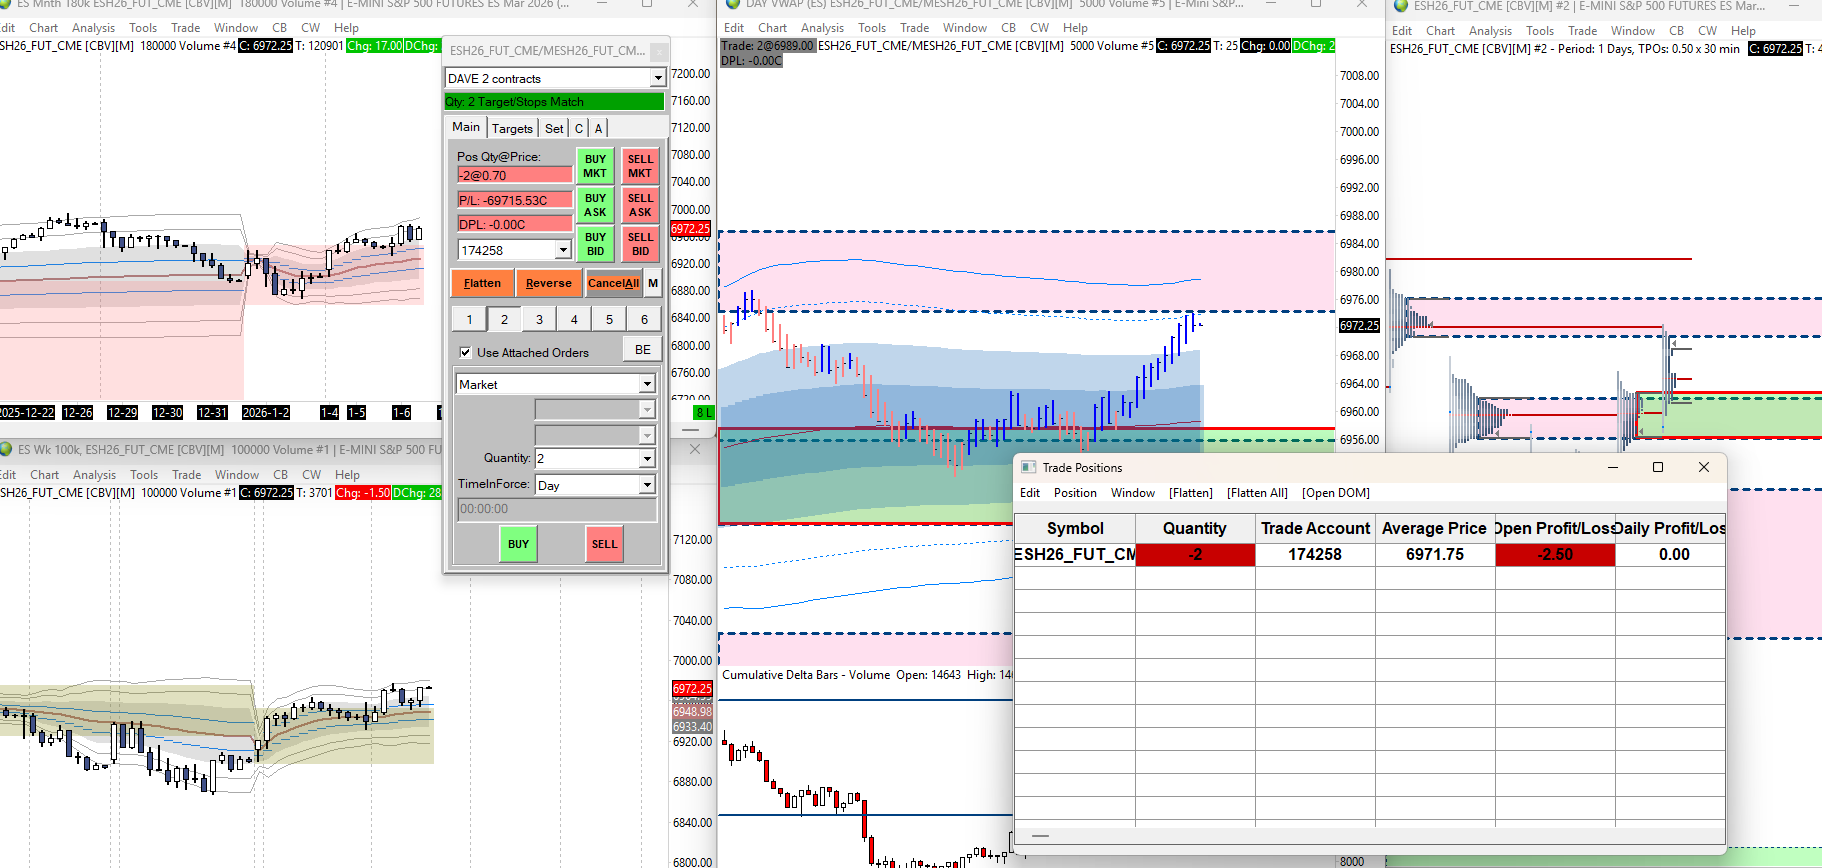Click the SELL ASK button

click(640, 205)
